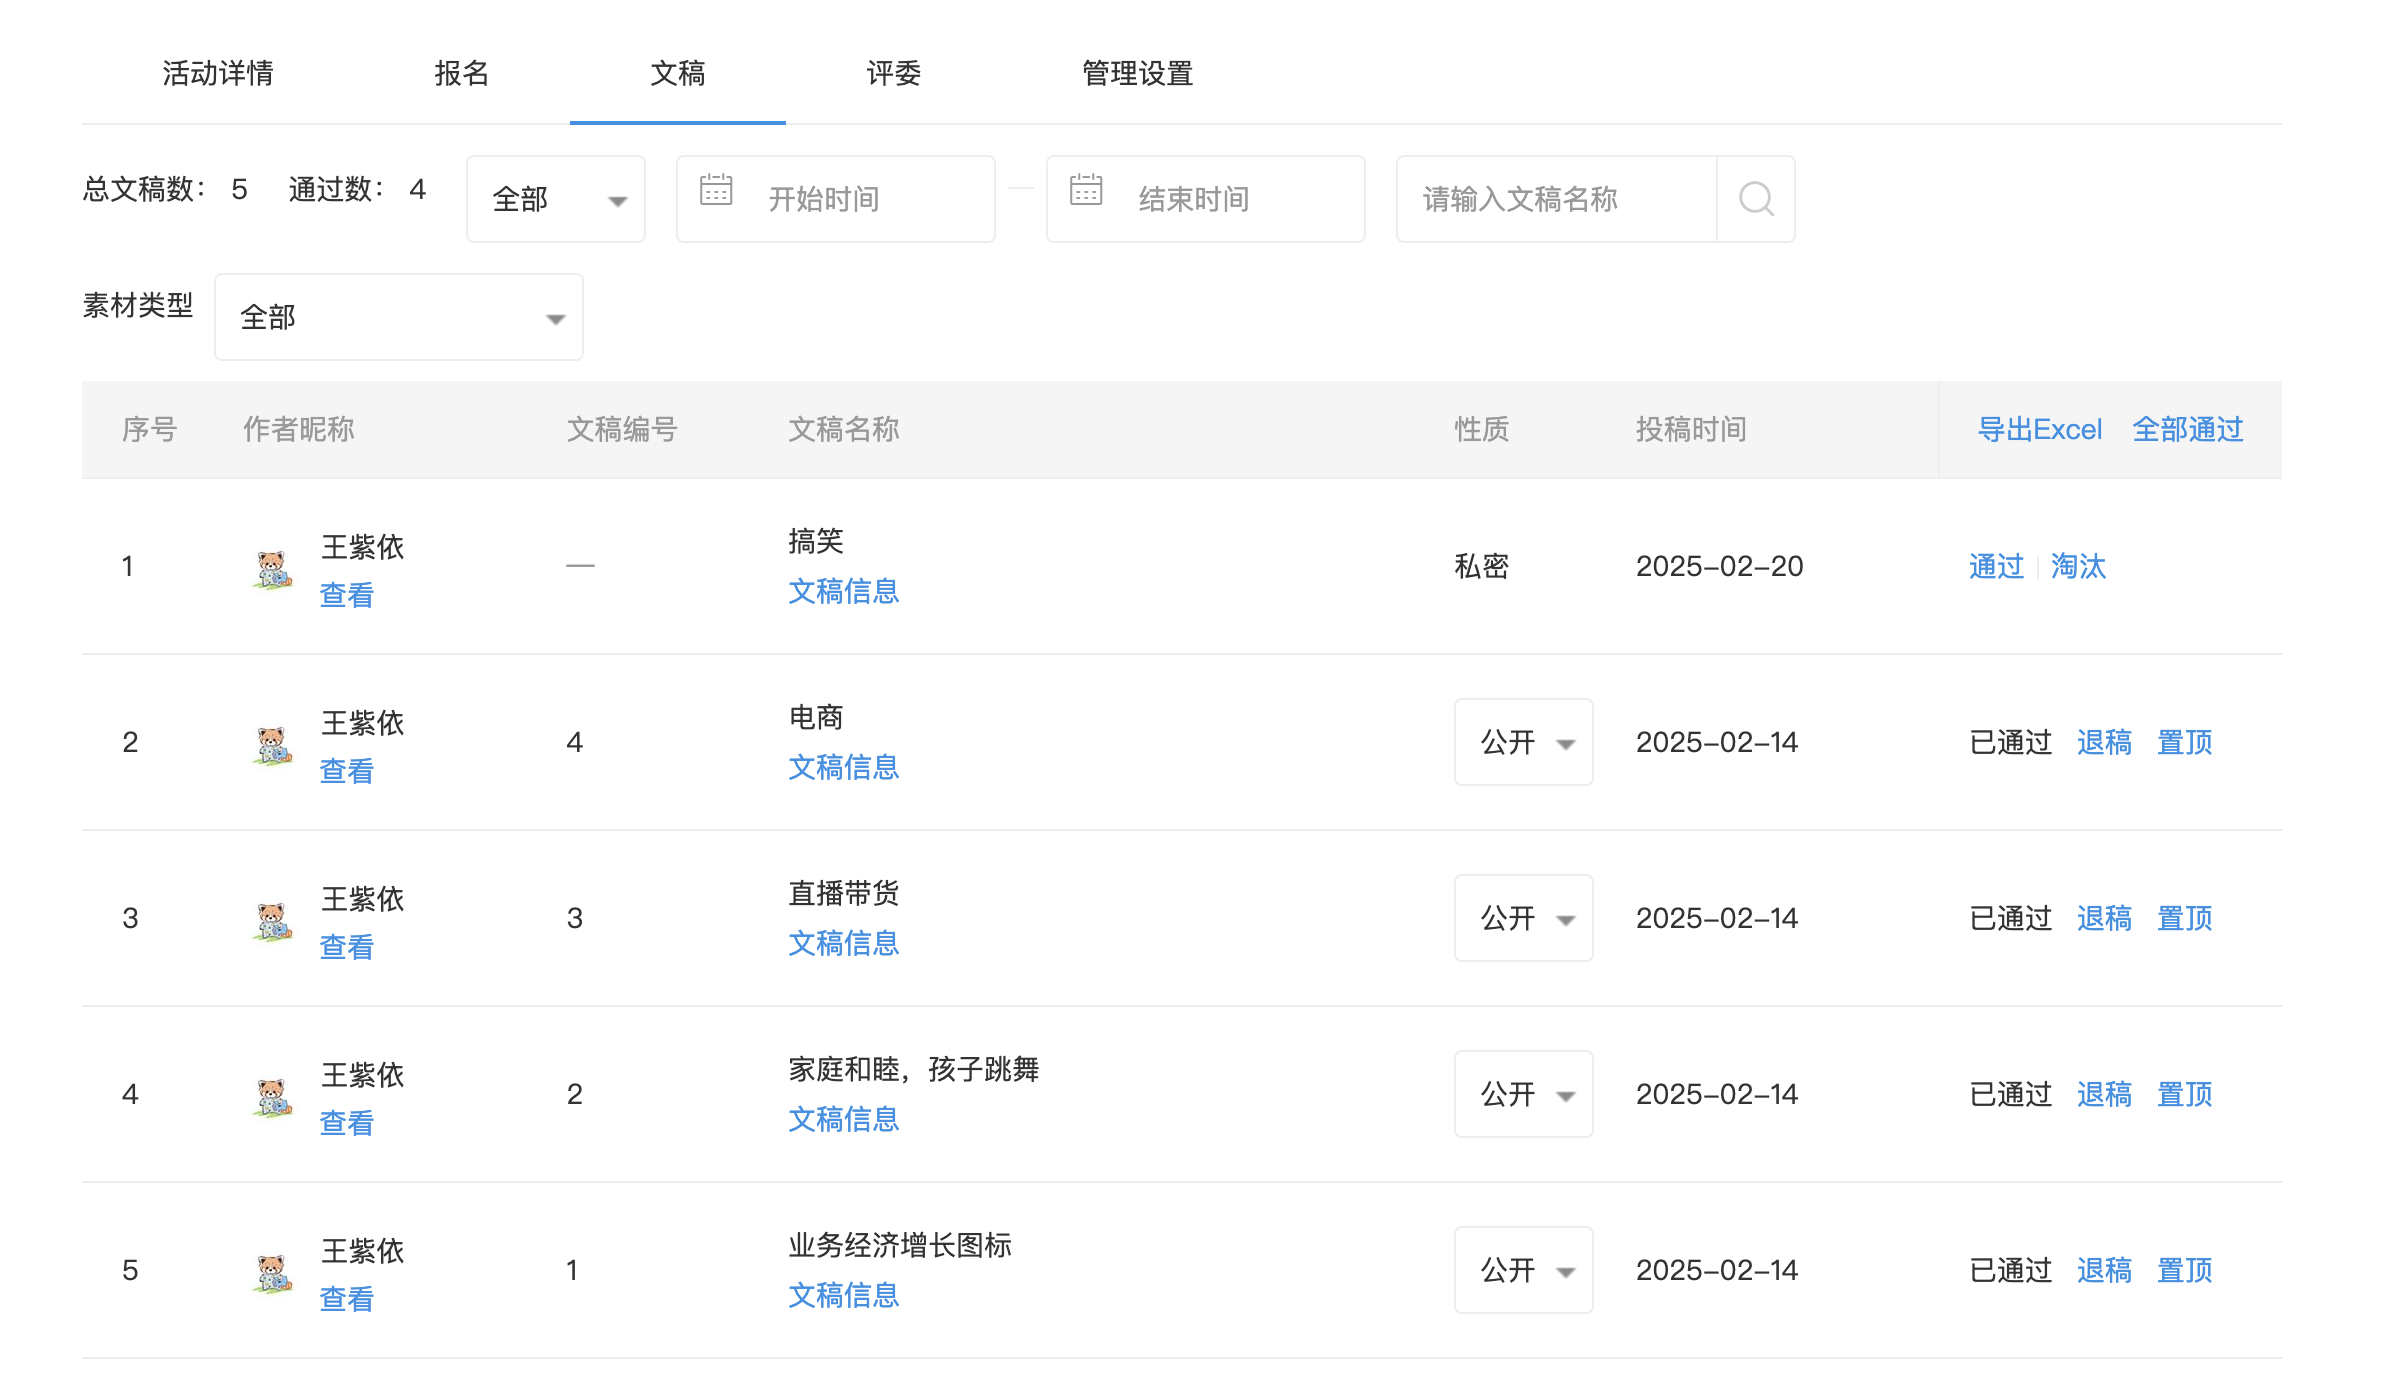Click 置顶 for the 电商 manuscript
The width and height of the screenshot is (2390, 1380).
click(x=2184, y=742)
